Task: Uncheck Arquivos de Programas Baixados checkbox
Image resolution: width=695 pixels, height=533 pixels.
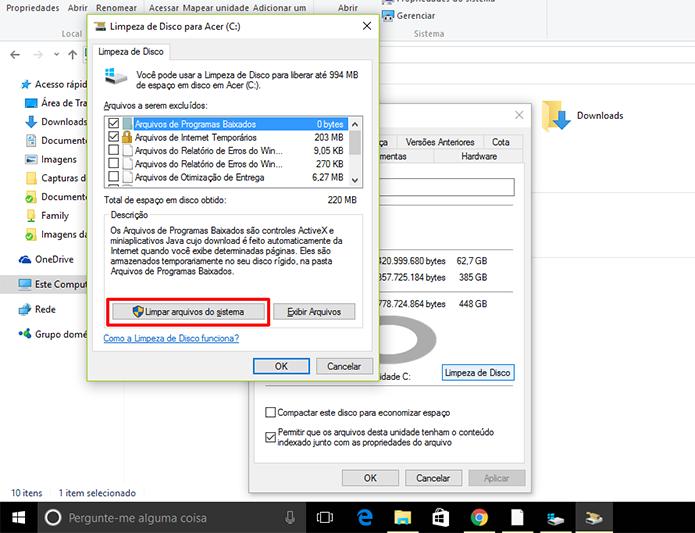Action: 113,124
